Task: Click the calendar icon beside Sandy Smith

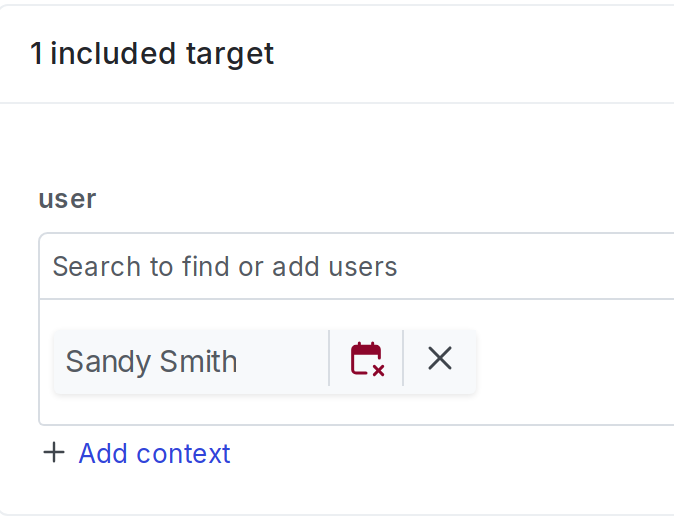Action: click(x=366, y=358)
